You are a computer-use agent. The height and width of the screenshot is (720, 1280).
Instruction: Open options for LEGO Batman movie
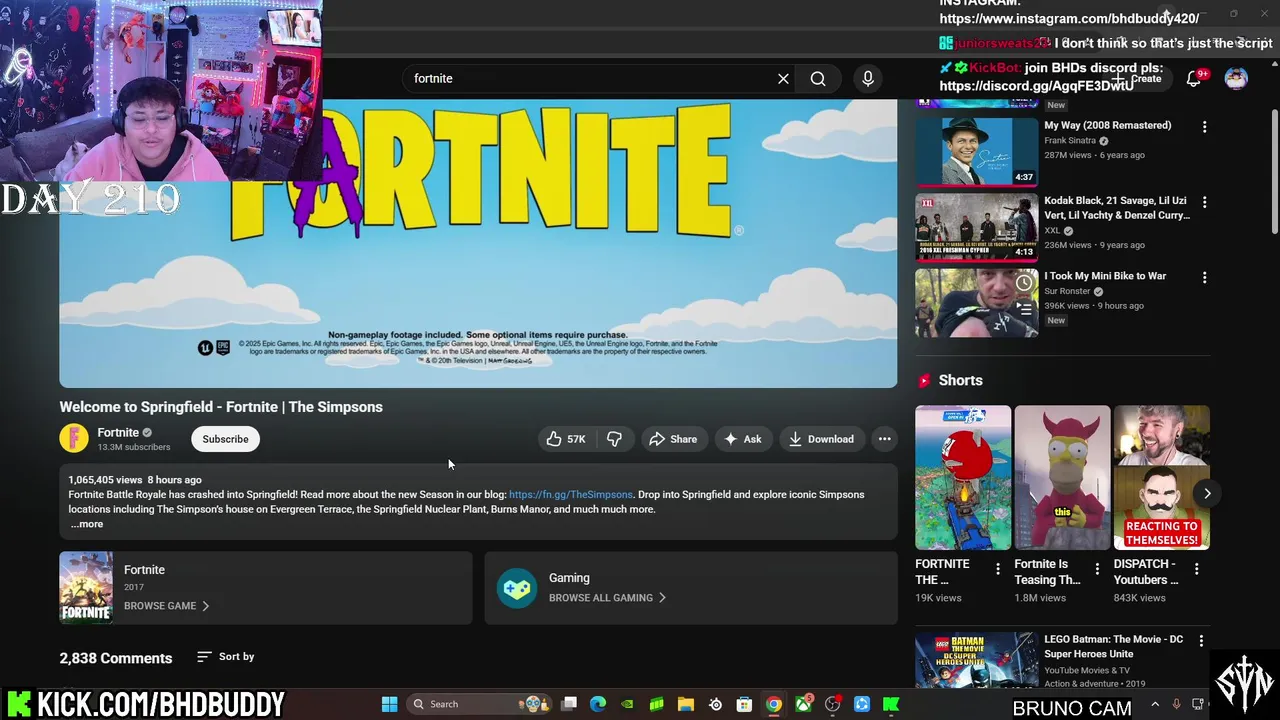click(1201, 640)
